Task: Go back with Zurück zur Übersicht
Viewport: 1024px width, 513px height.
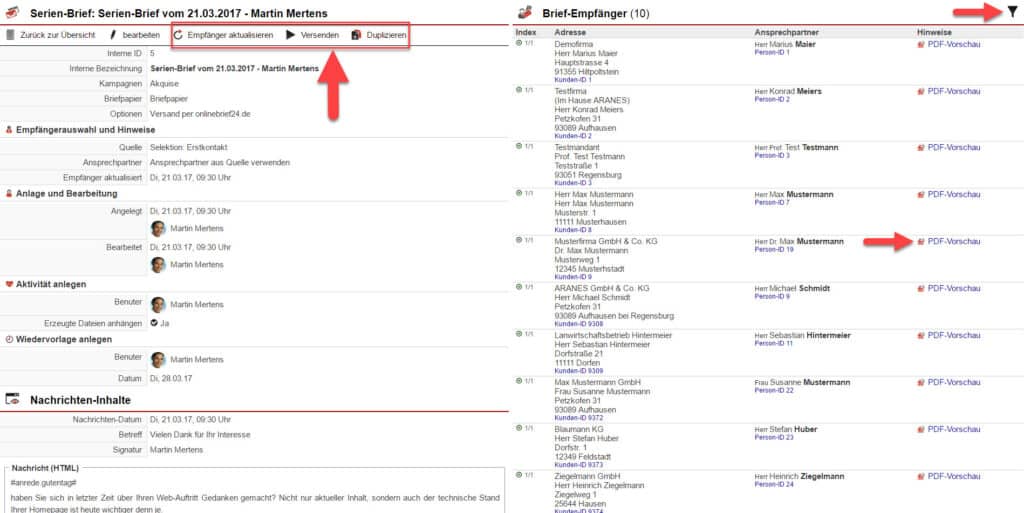Action: 59,35
